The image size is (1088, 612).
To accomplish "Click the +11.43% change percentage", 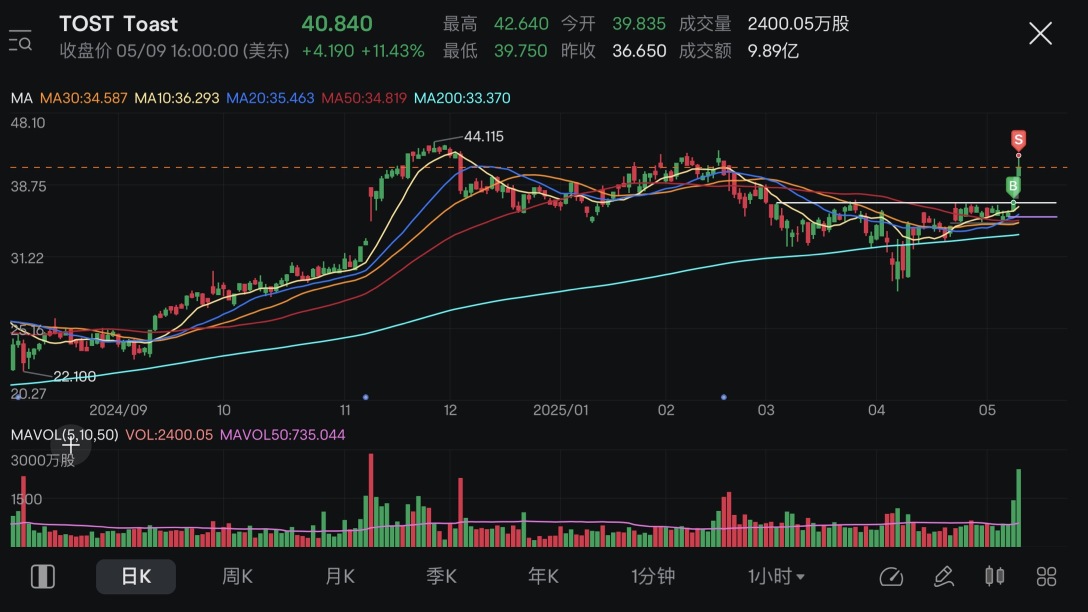I will point(393,51).
